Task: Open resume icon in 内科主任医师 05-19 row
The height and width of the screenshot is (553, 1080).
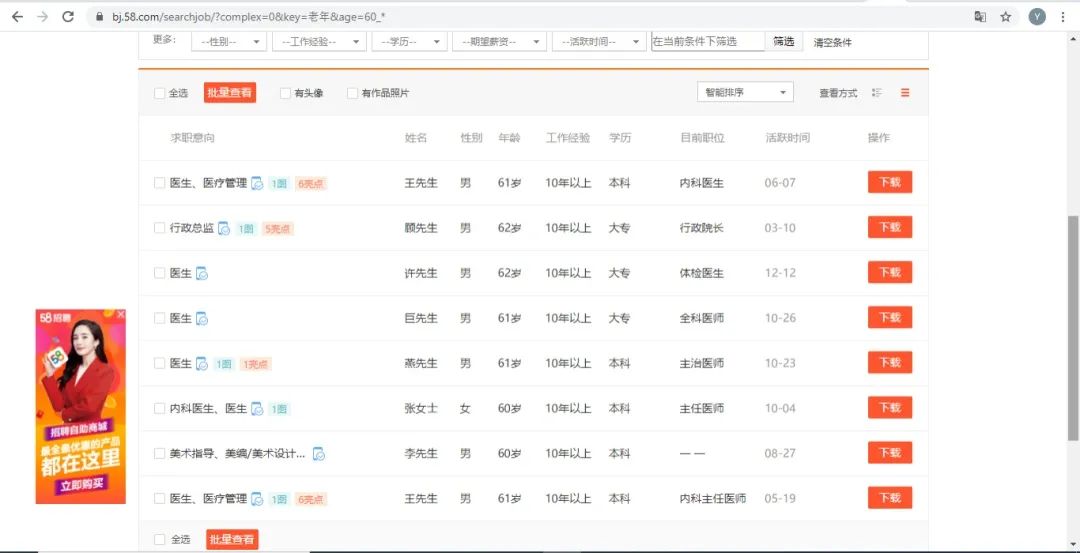Action: pos(257,499)
